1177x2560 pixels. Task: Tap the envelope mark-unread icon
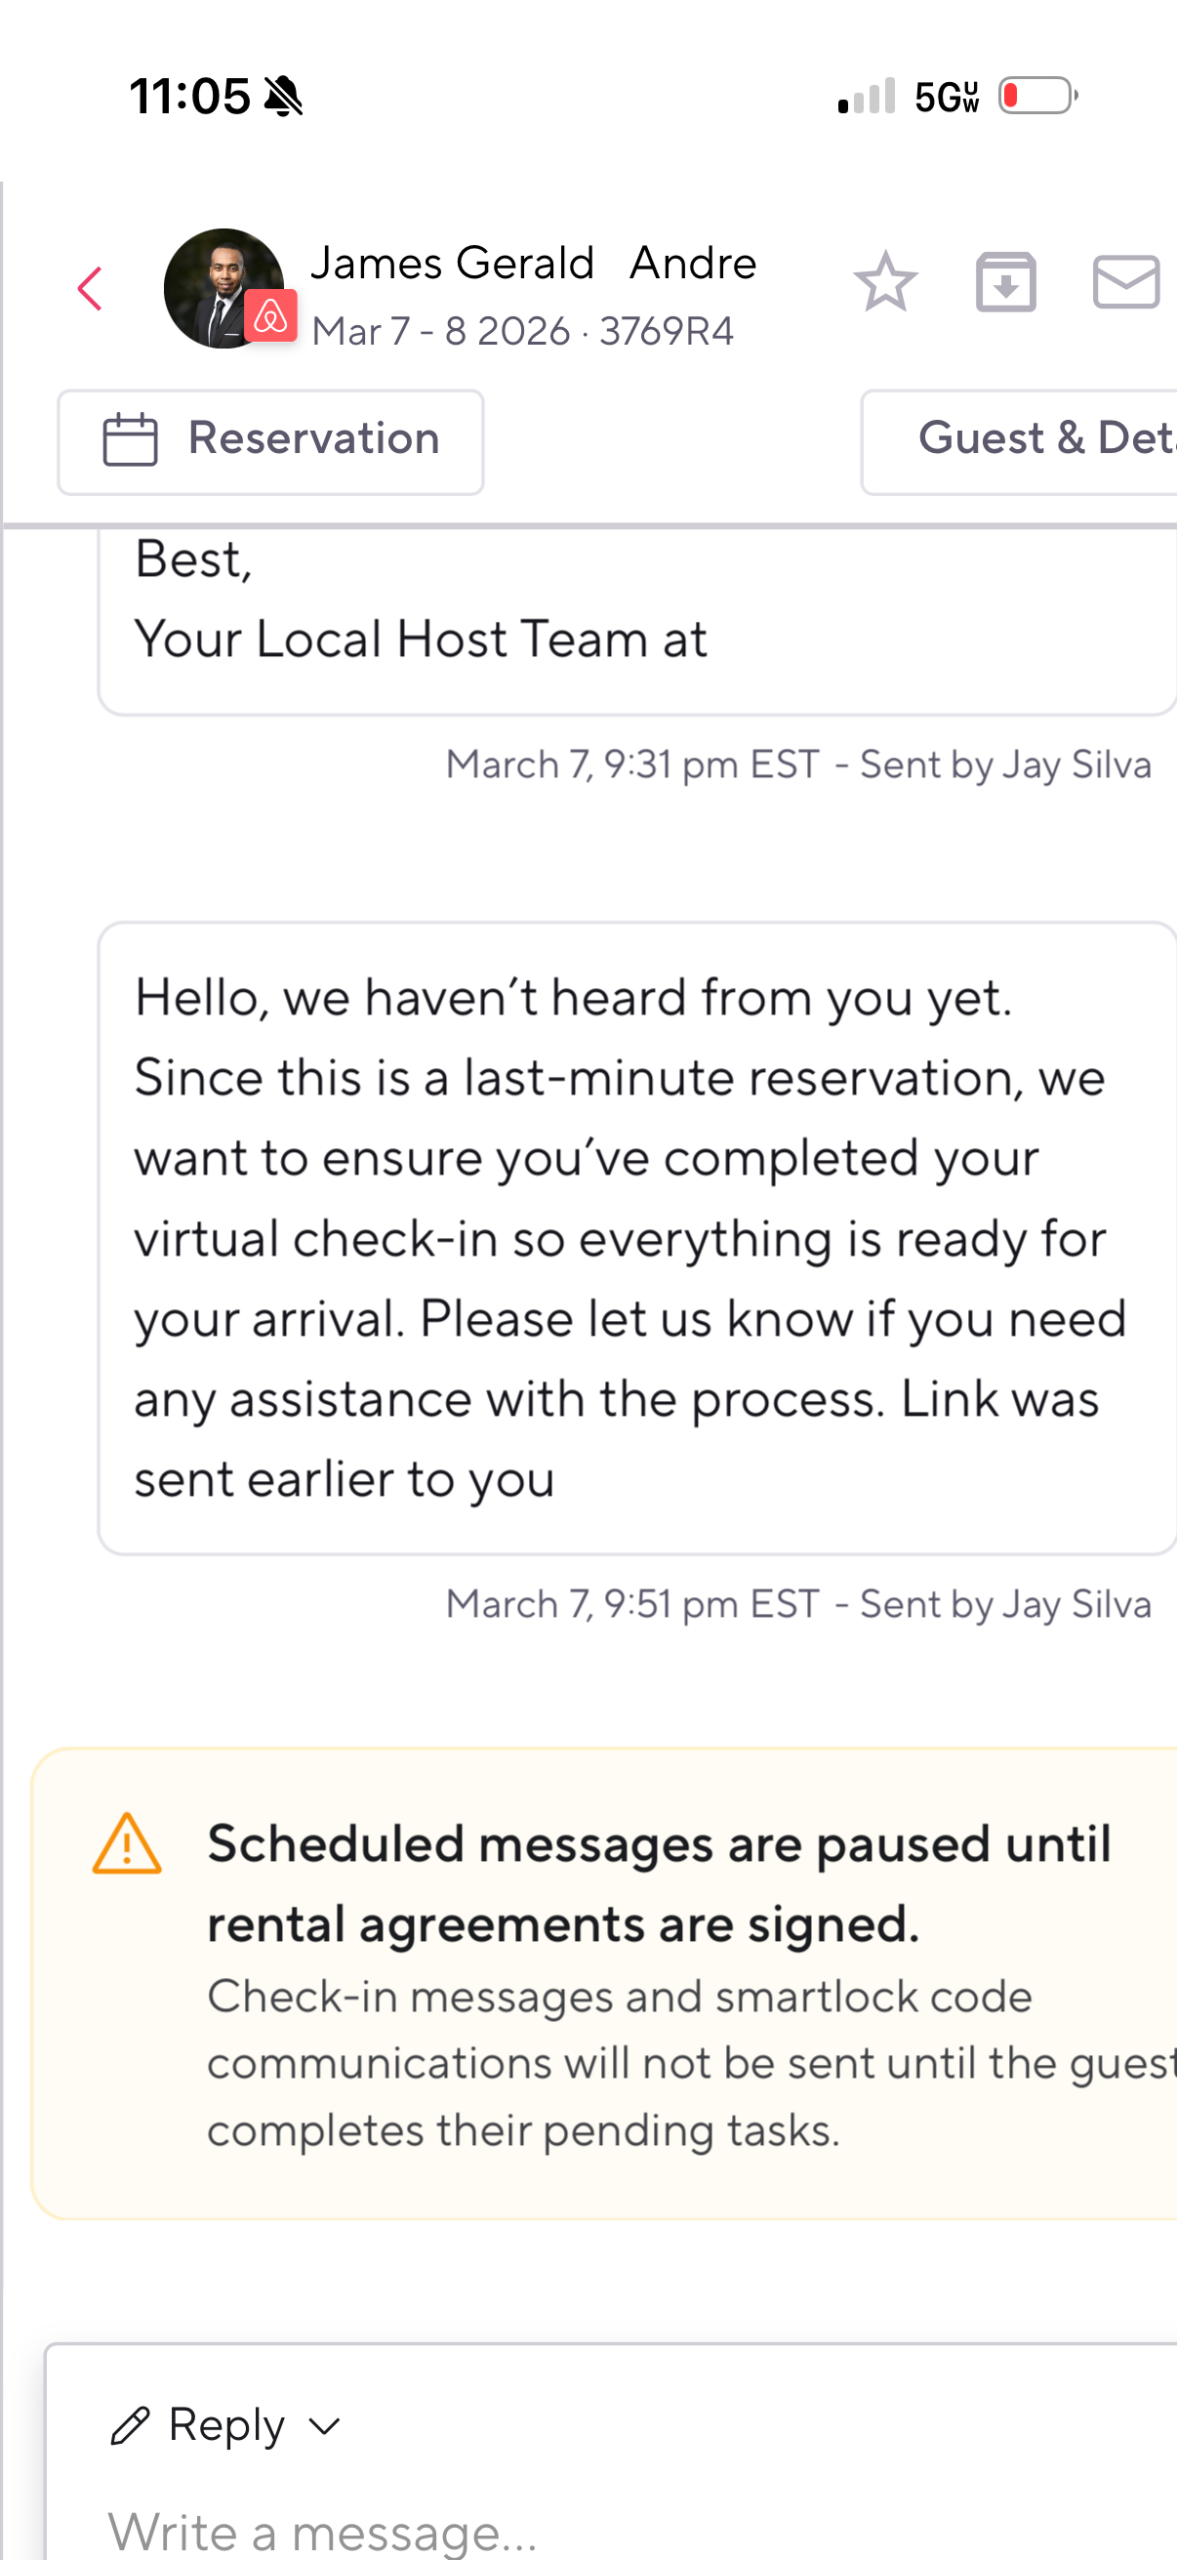click(x=1126, y=282)
